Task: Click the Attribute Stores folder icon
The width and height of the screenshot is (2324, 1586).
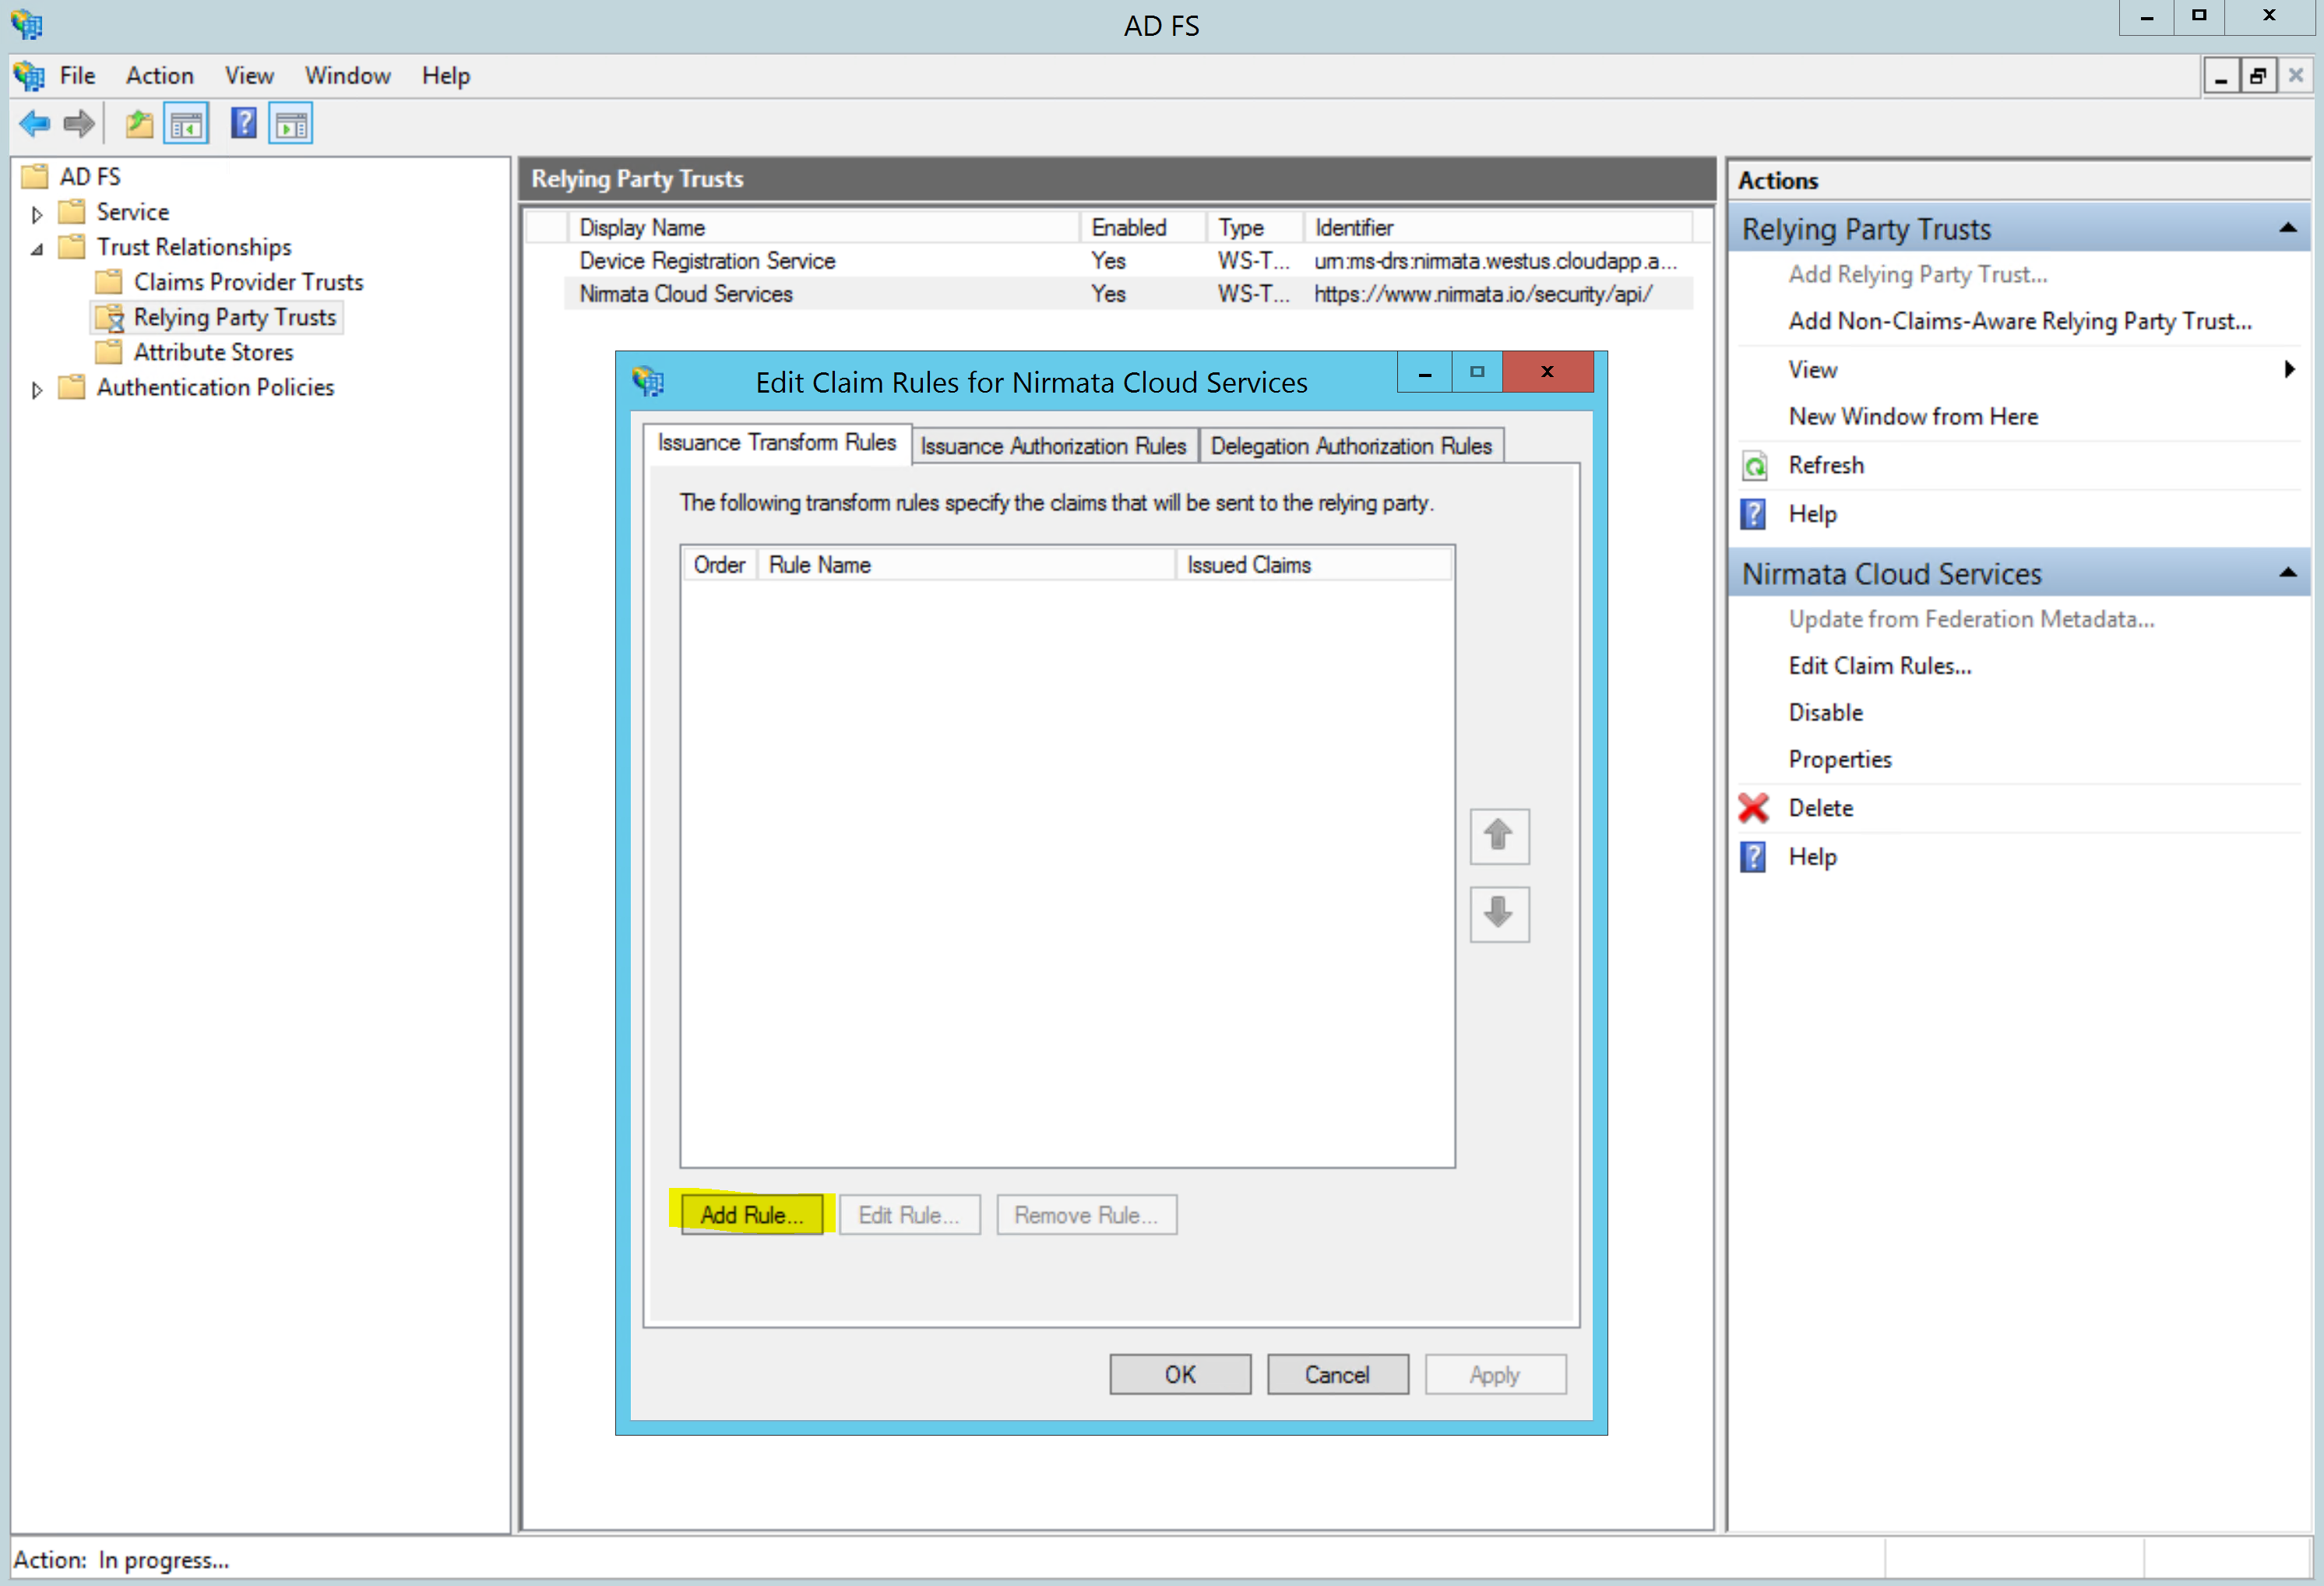Action: [x=109, y=352]
